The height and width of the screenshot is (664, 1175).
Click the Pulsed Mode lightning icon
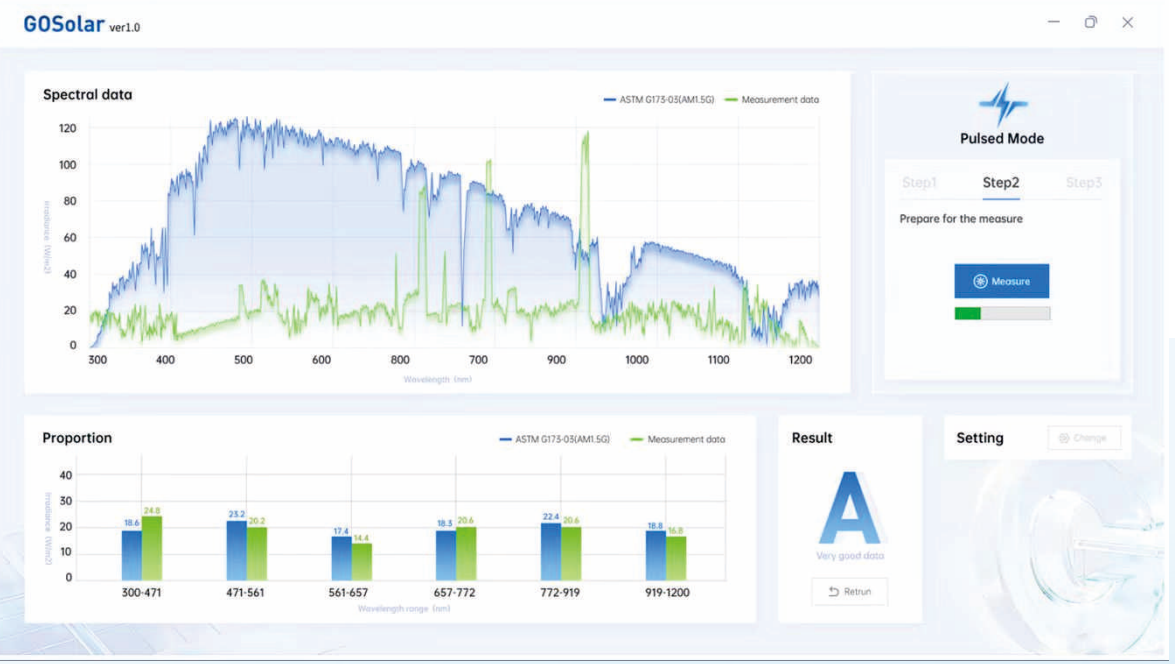[x=1002, y=104]
